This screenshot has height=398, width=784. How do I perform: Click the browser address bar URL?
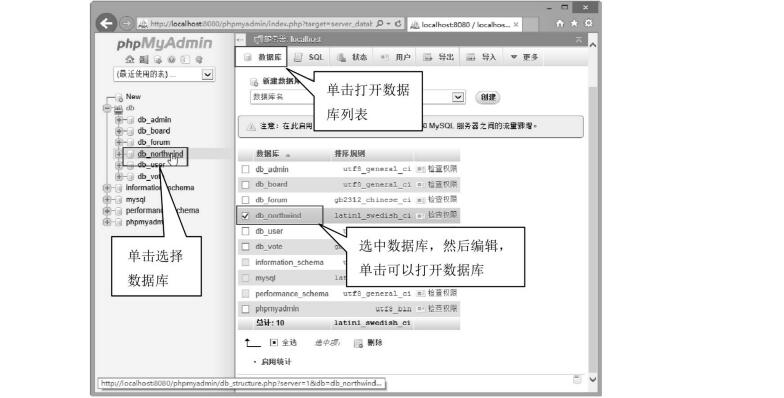pyautogui.click(x=261, y=24)
